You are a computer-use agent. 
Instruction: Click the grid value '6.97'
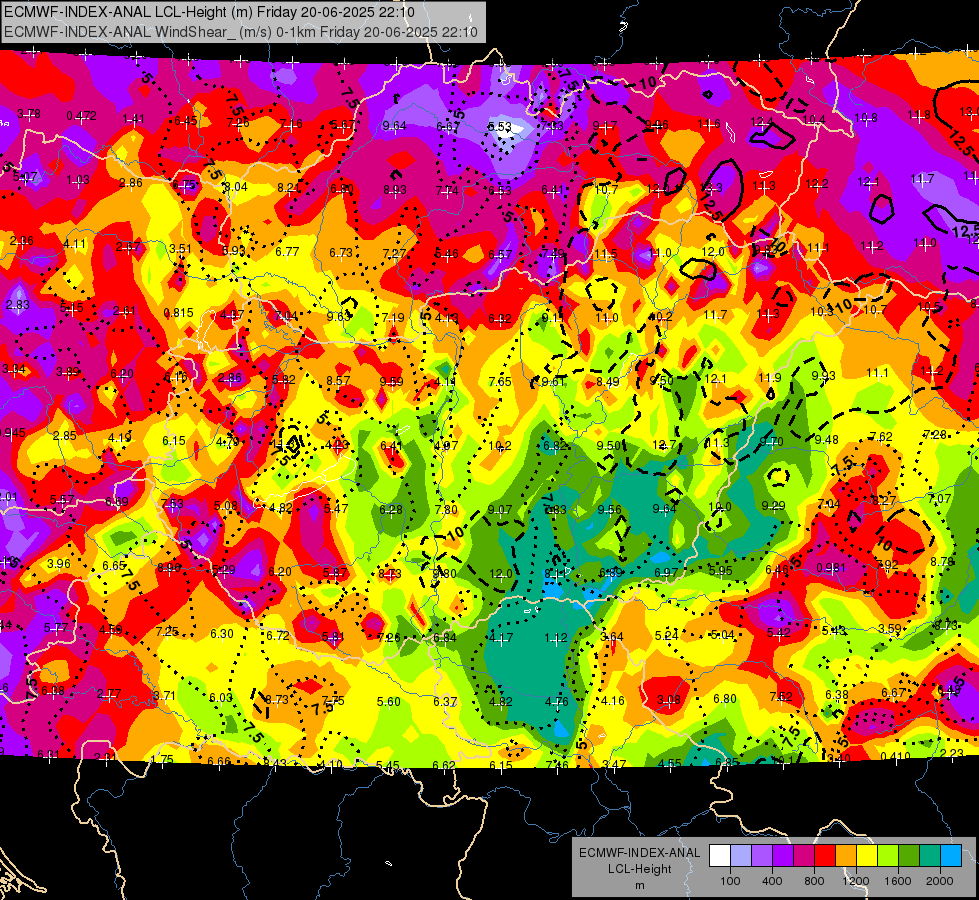[666, 572]
